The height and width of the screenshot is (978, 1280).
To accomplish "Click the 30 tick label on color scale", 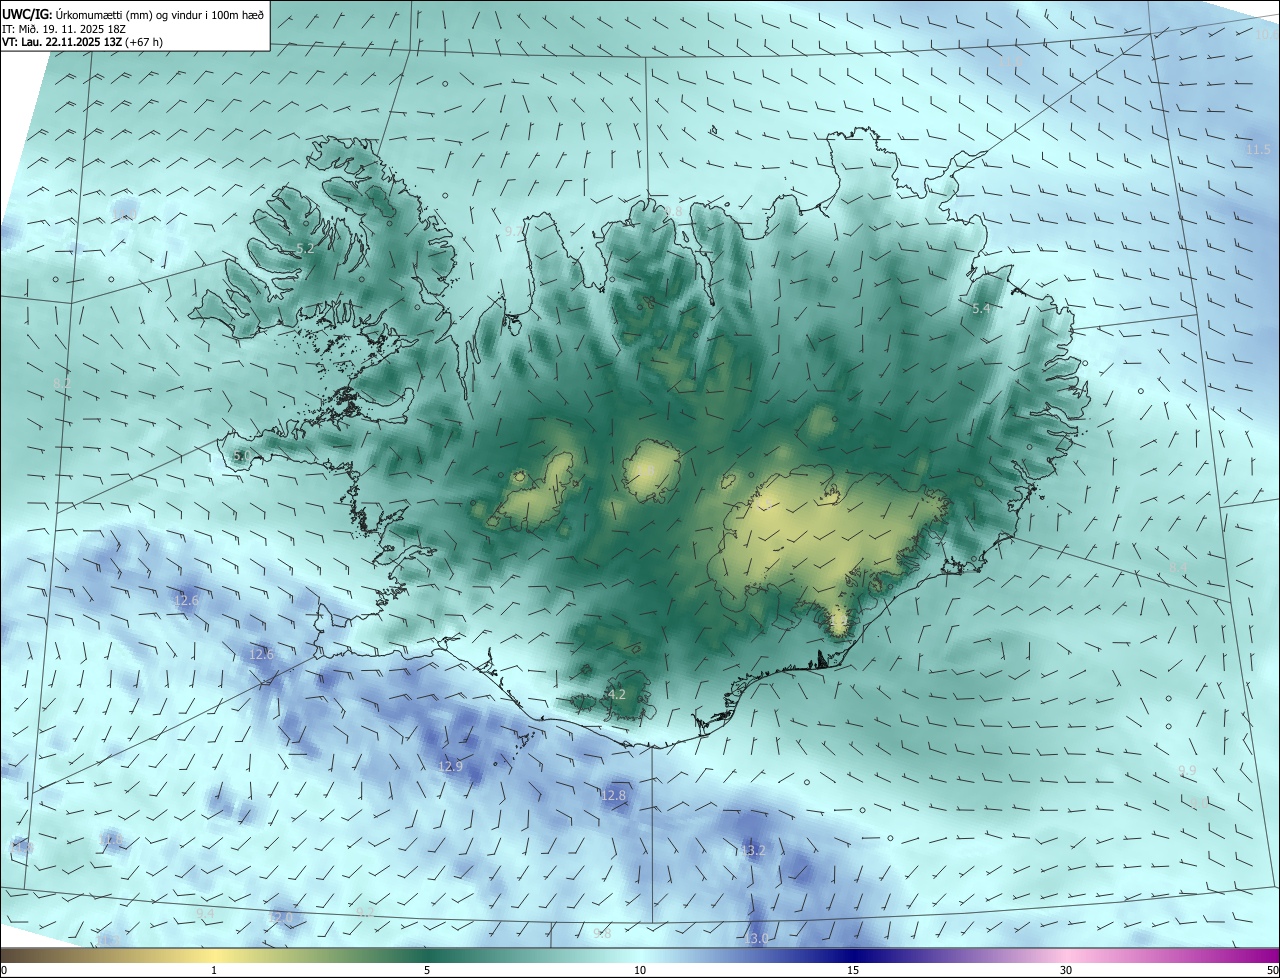I will (x=1066, y=971).
